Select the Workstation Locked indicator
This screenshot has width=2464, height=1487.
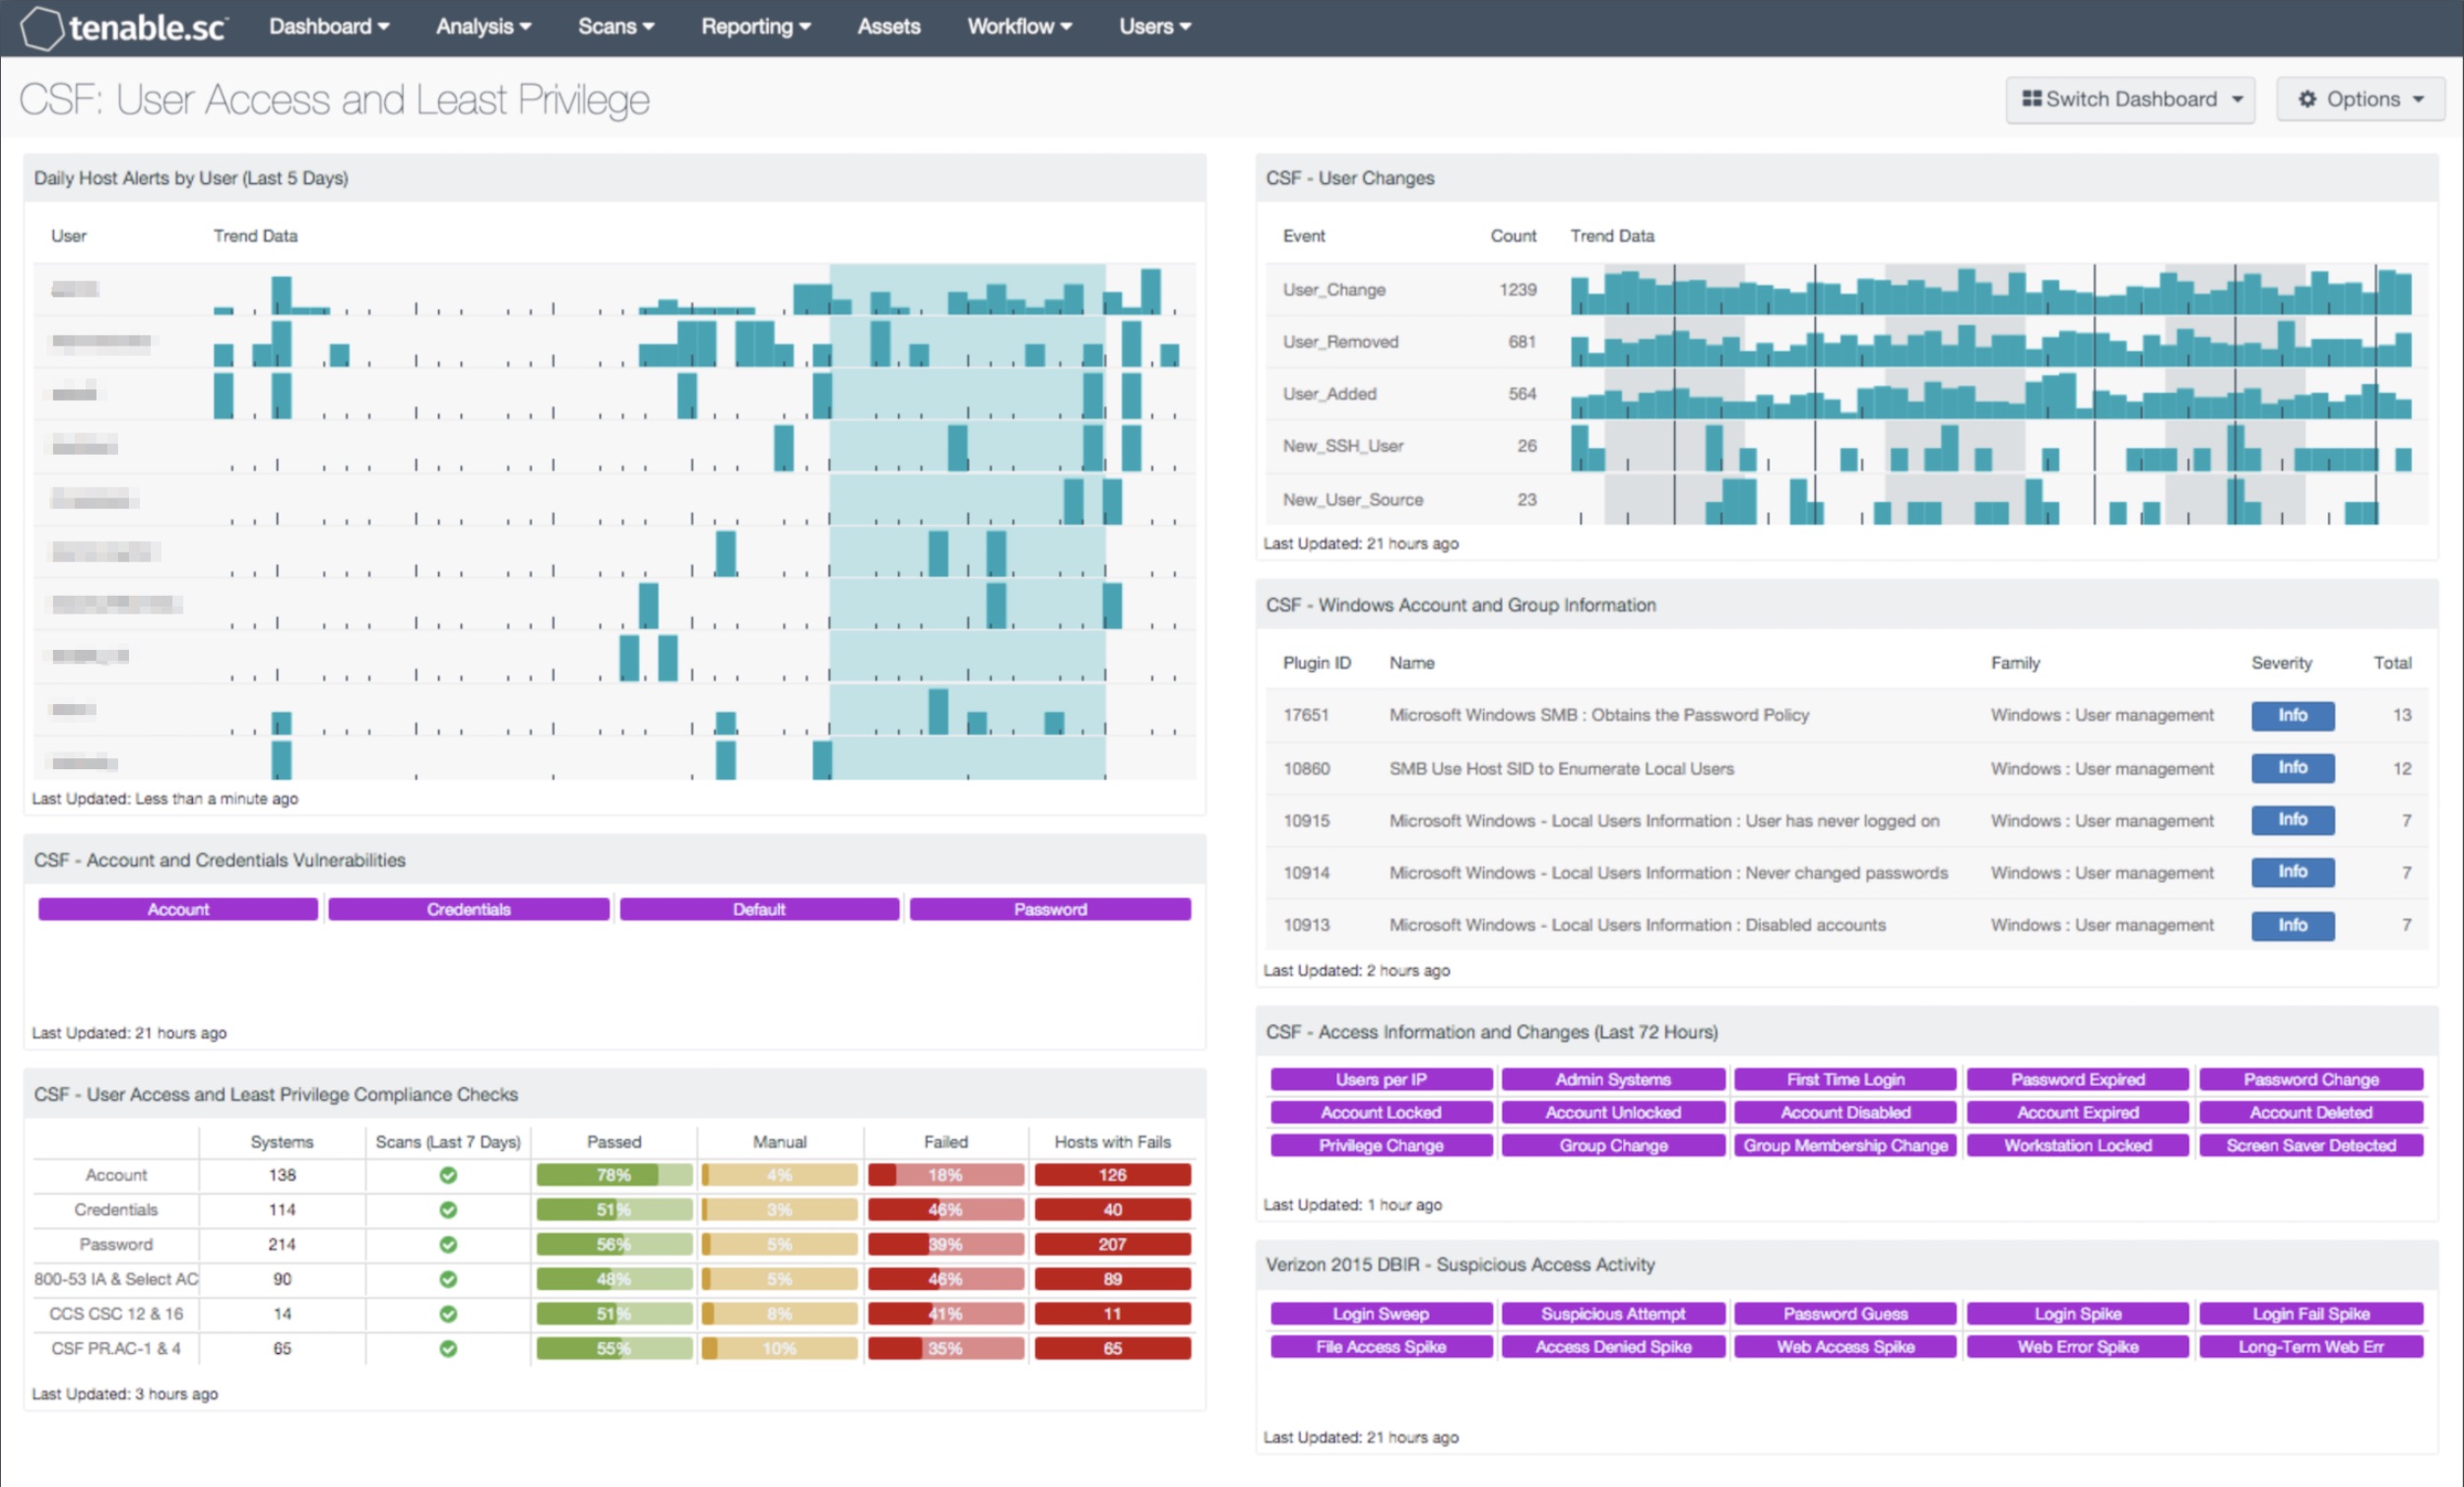pos(2078,1146)
